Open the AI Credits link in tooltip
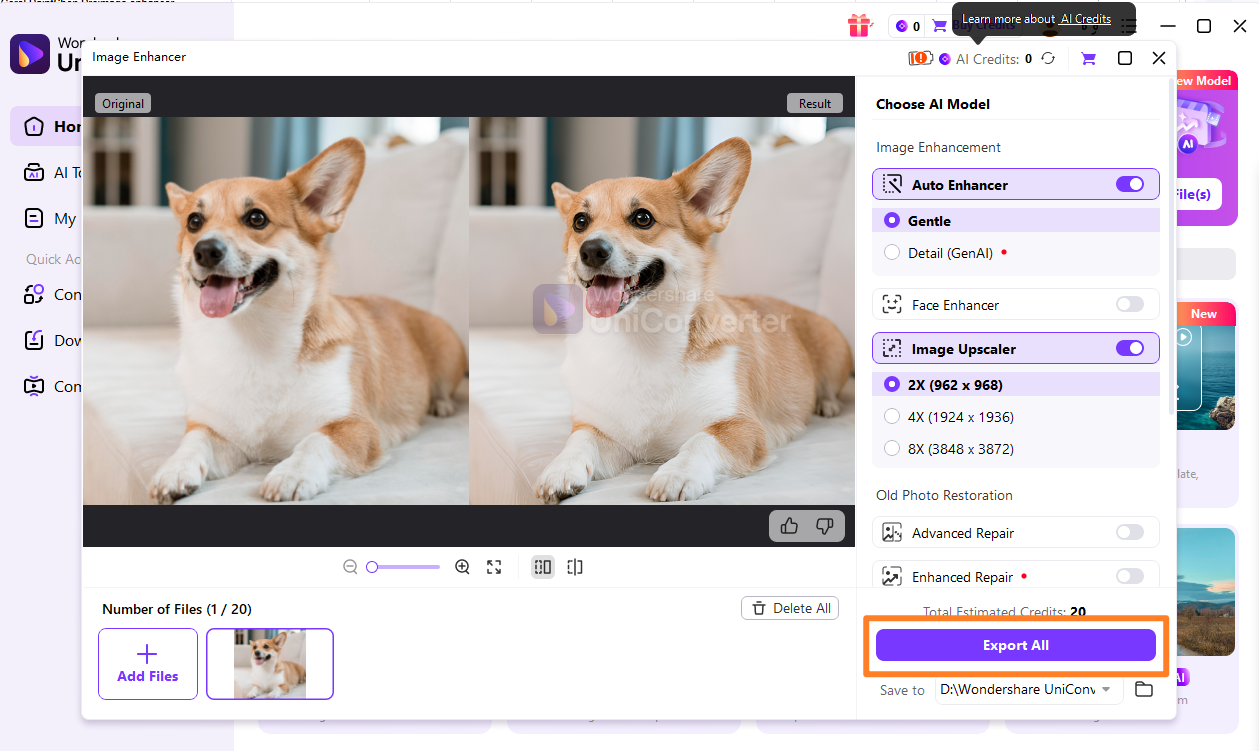1259x751 pixels. [1085, 19]
